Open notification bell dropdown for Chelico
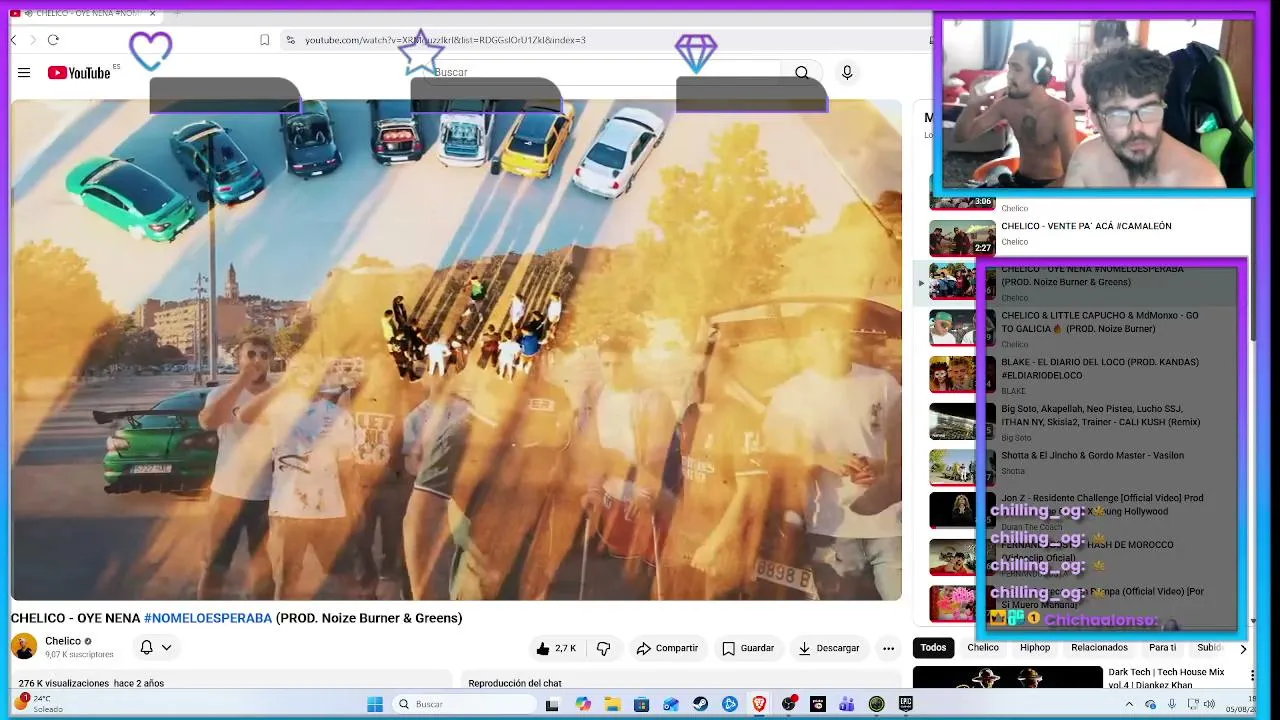The width and height of the screenshot is (1280, 720). pos(155,647)
